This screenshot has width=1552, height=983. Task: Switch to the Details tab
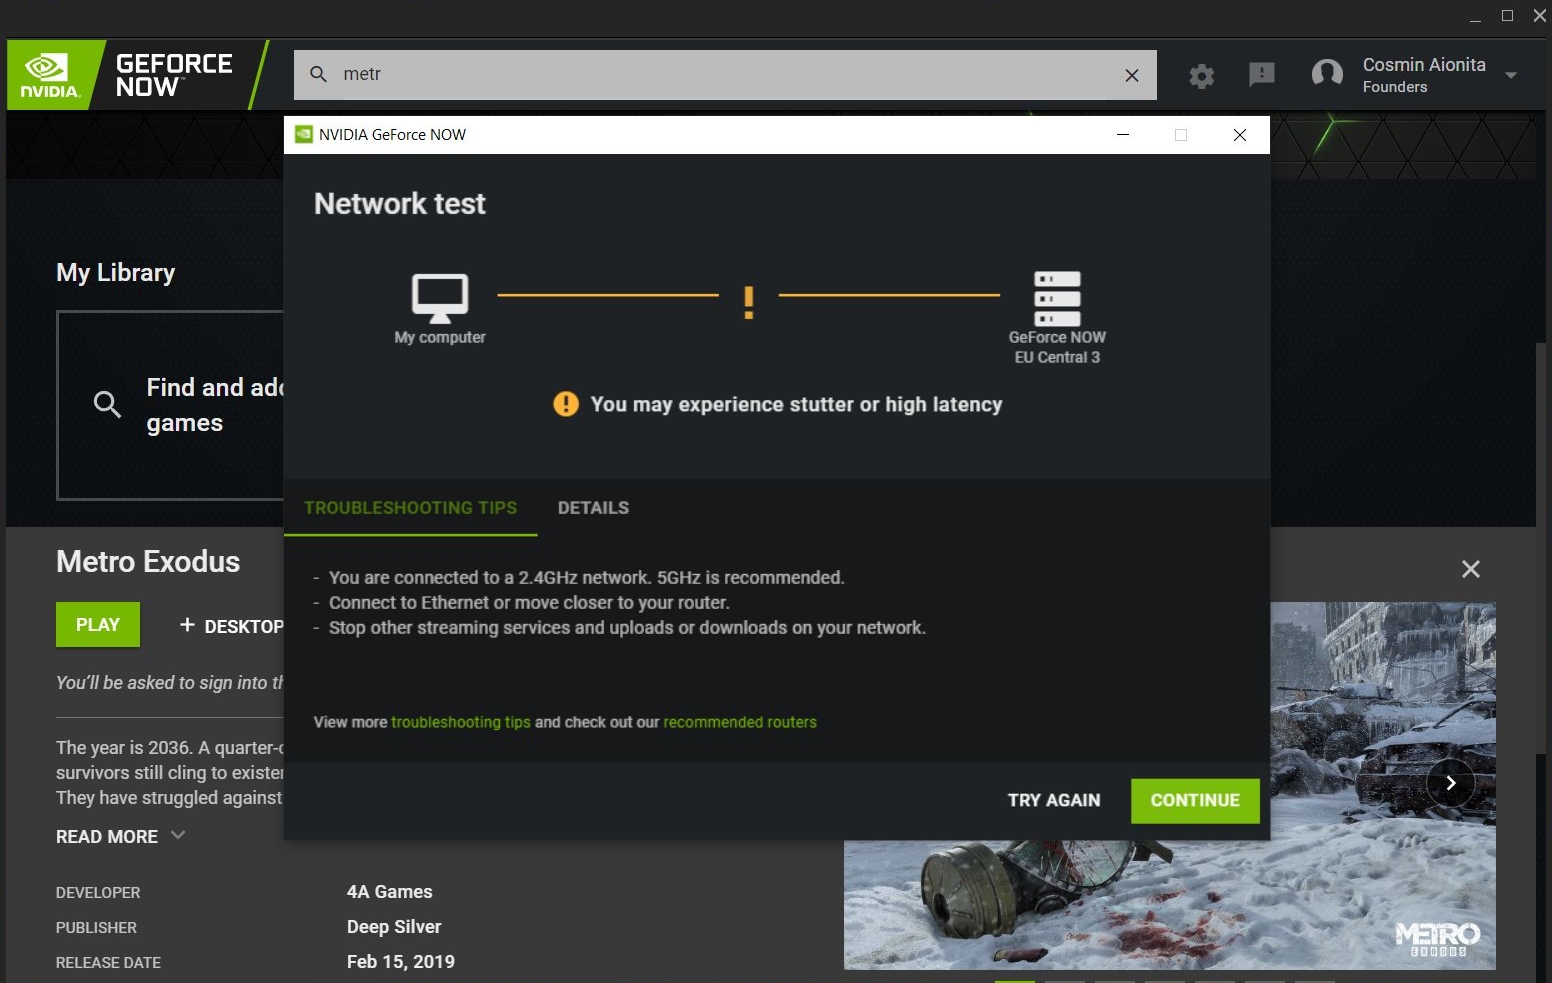(x=593, y=508)
